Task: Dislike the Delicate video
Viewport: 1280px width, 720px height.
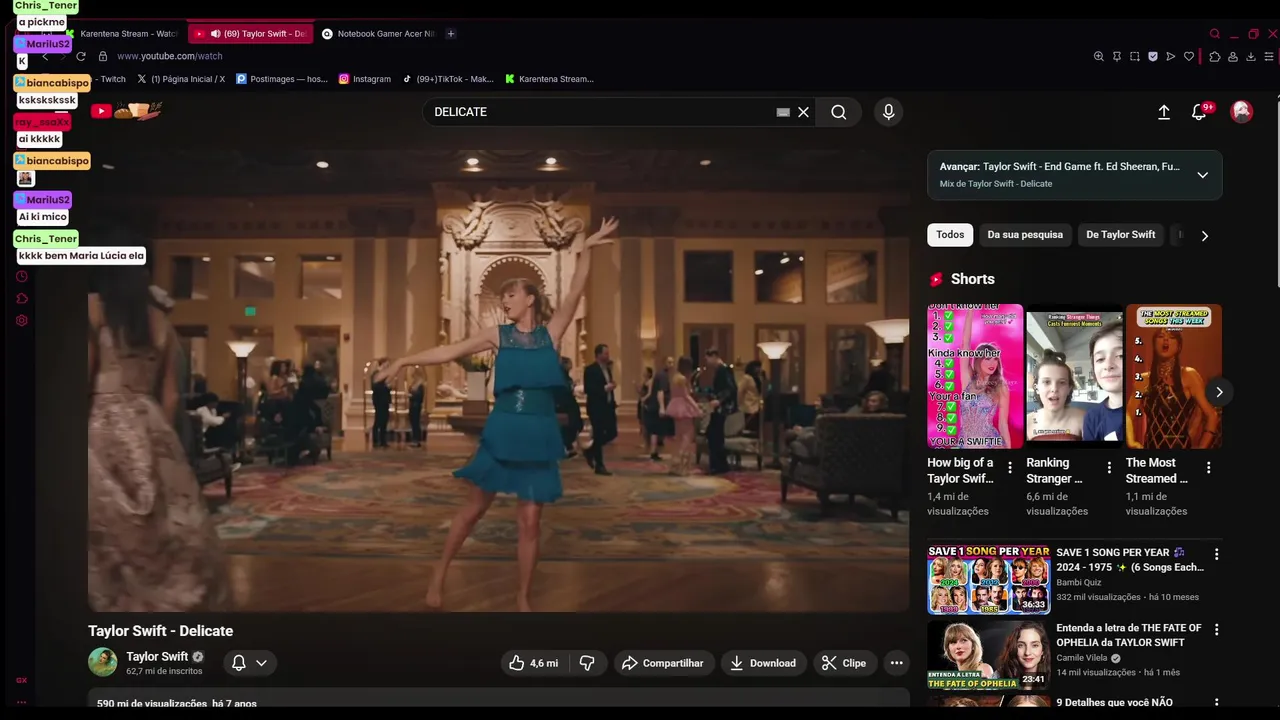Action: [x=588, y=663]
